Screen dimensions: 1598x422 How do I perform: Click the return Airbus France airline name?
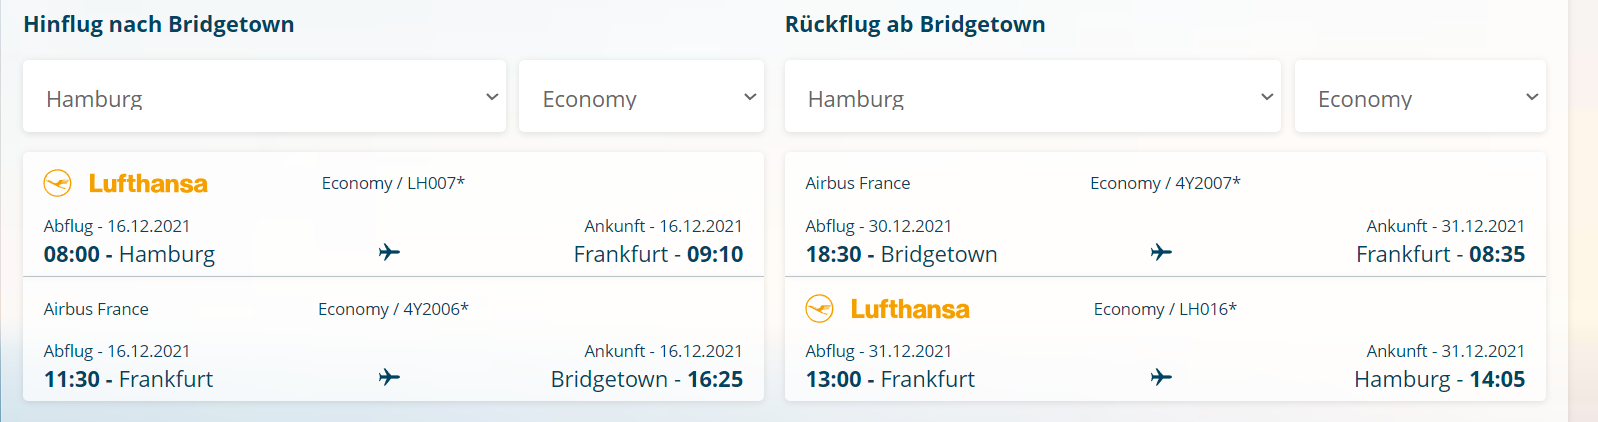click(858, 183)
